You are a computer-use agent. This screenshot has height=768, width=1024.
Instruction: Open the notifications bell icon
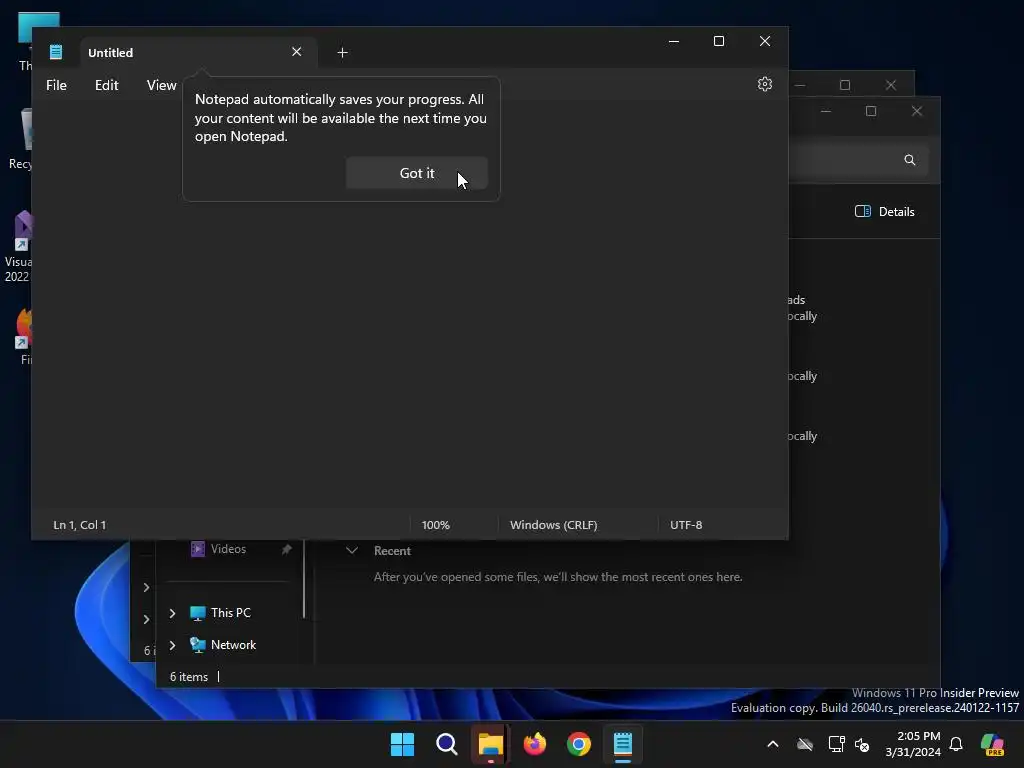[x=956, y=744]
